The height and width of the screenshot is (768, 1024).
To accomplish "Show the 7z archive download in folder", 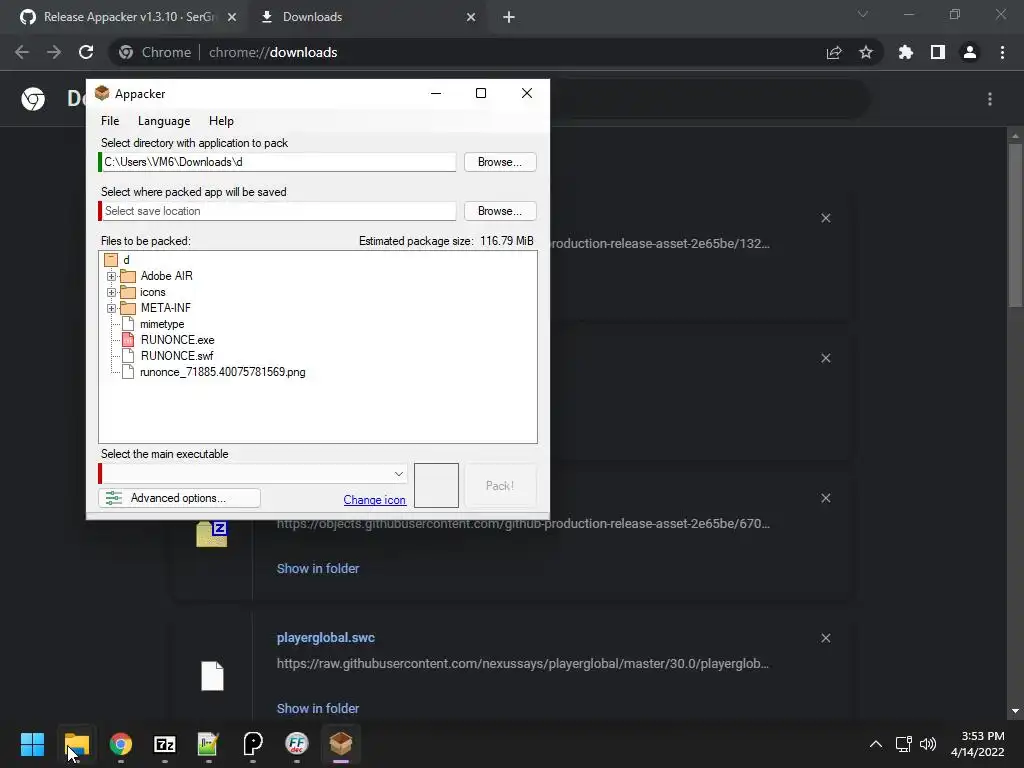I will [x=318, y=569].
